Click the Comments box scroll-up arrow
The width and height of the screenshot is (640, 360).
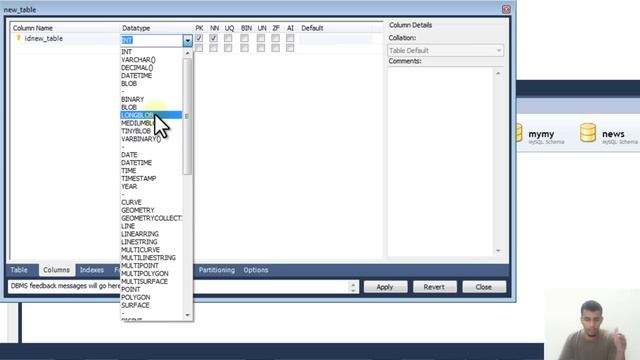click(x=498, y=73)
